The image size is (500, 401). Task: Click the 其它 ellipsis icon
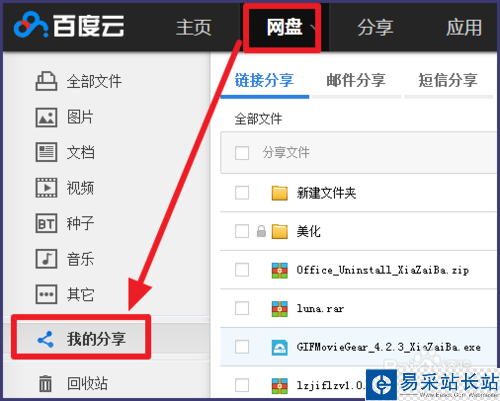tap(46, 294)
